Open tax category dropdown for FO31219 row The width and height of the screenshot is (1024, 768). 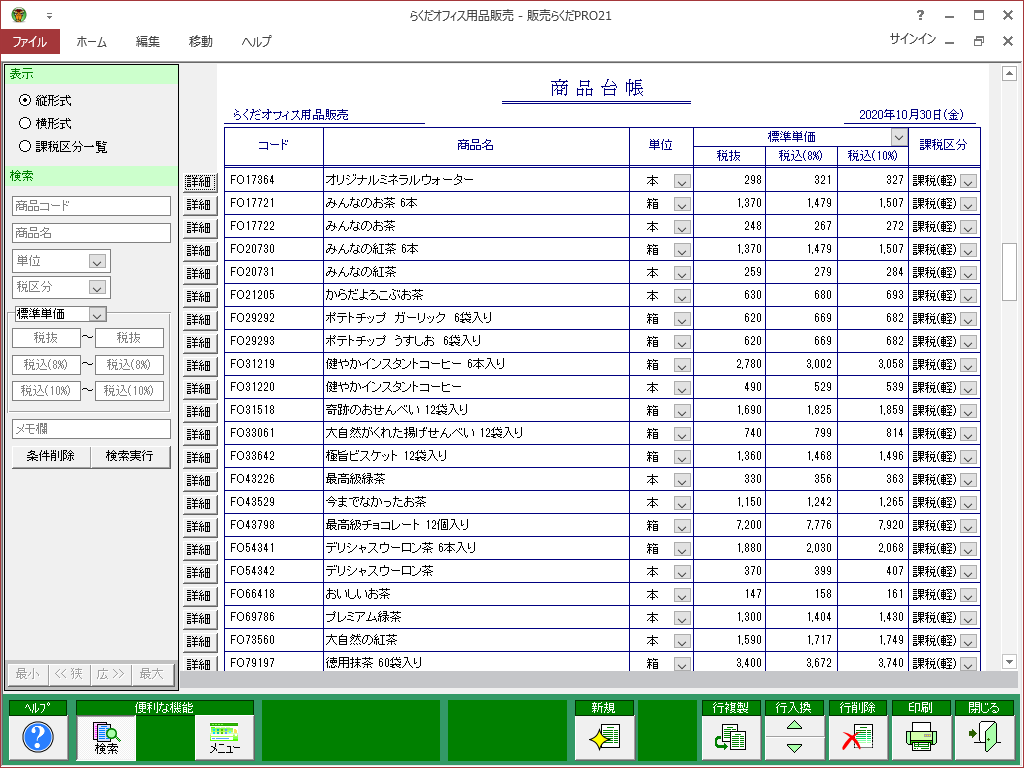968,365
